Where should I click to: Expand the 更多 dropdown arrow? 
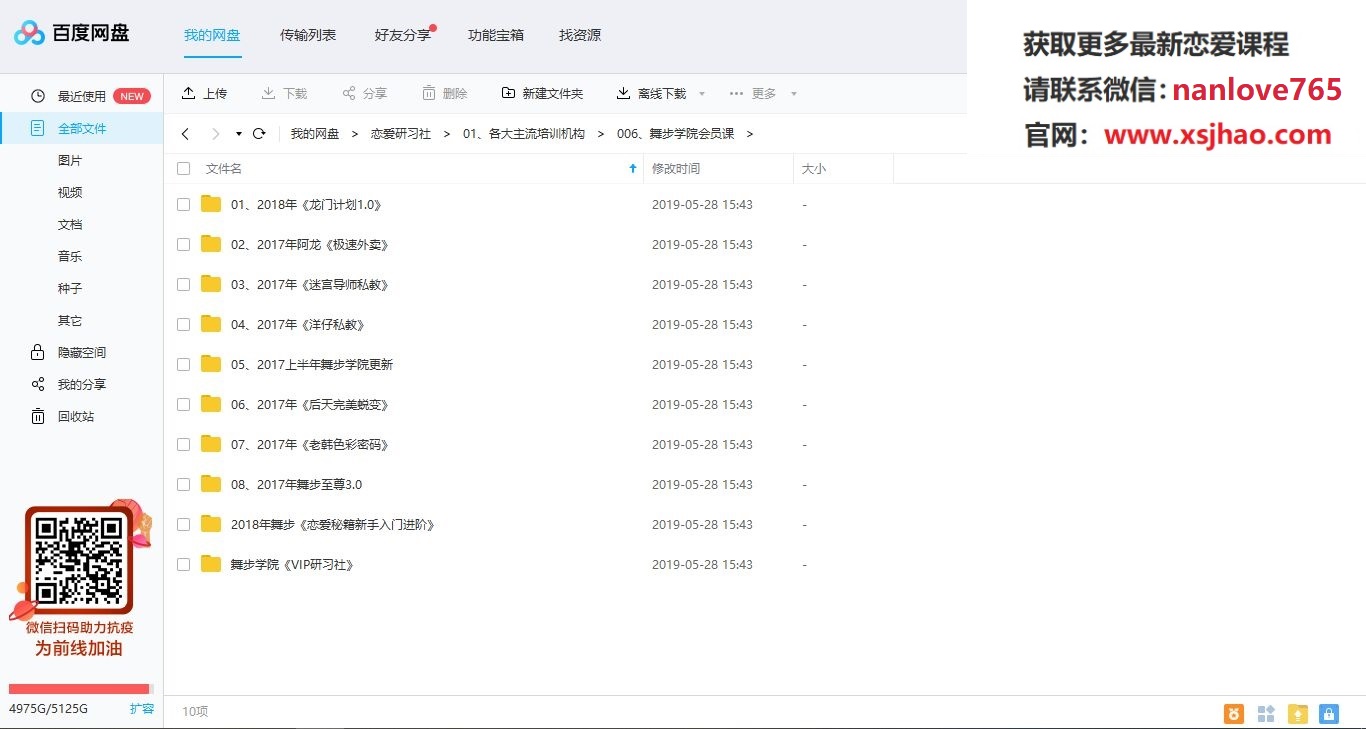tap(794, 93)
